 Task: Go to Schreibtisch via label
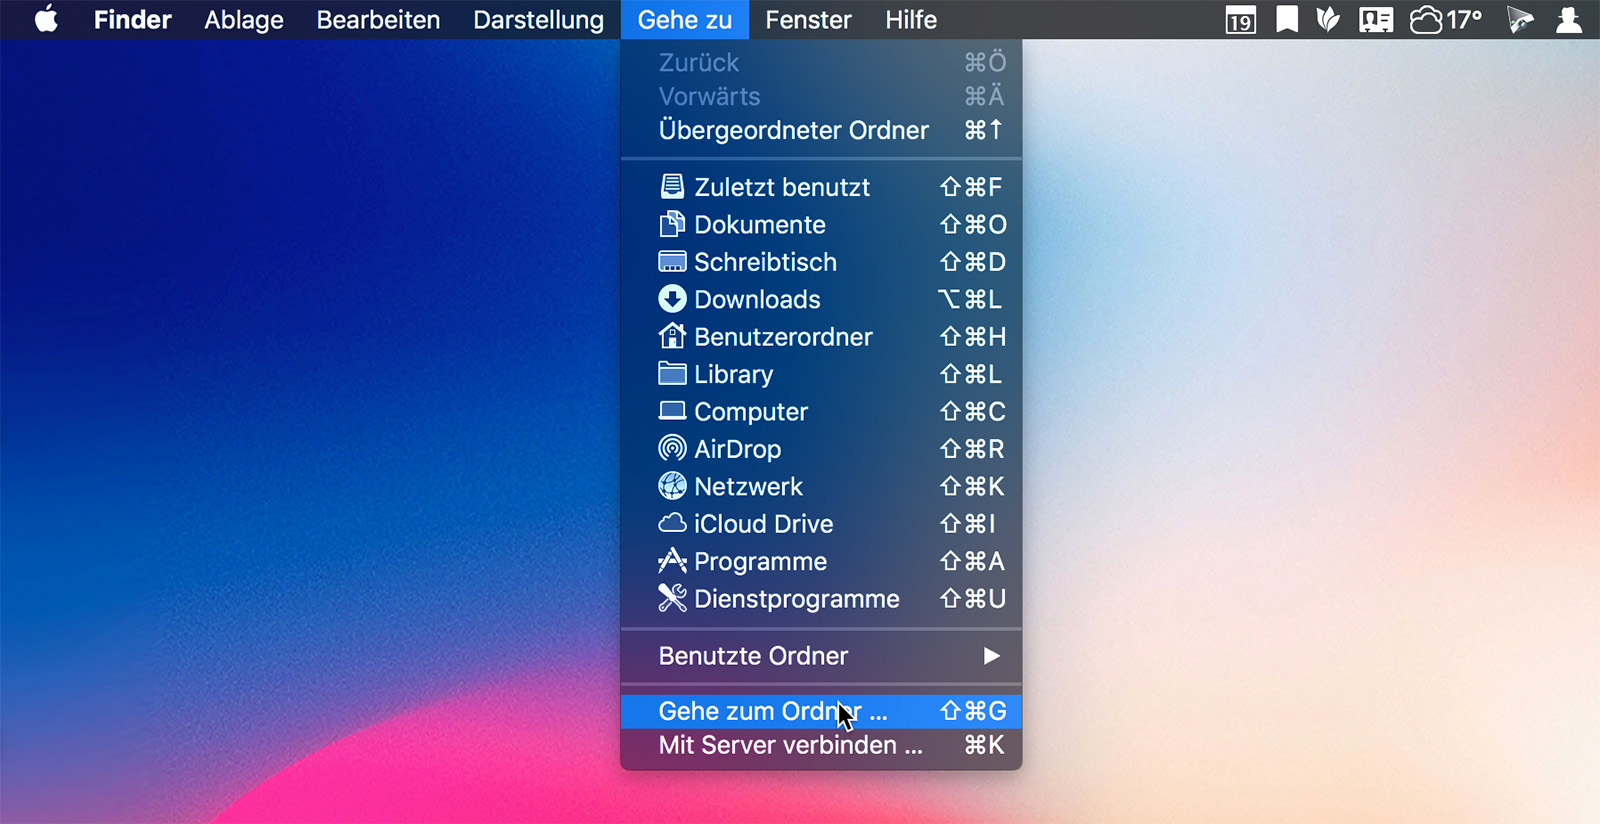click(765, 262)
